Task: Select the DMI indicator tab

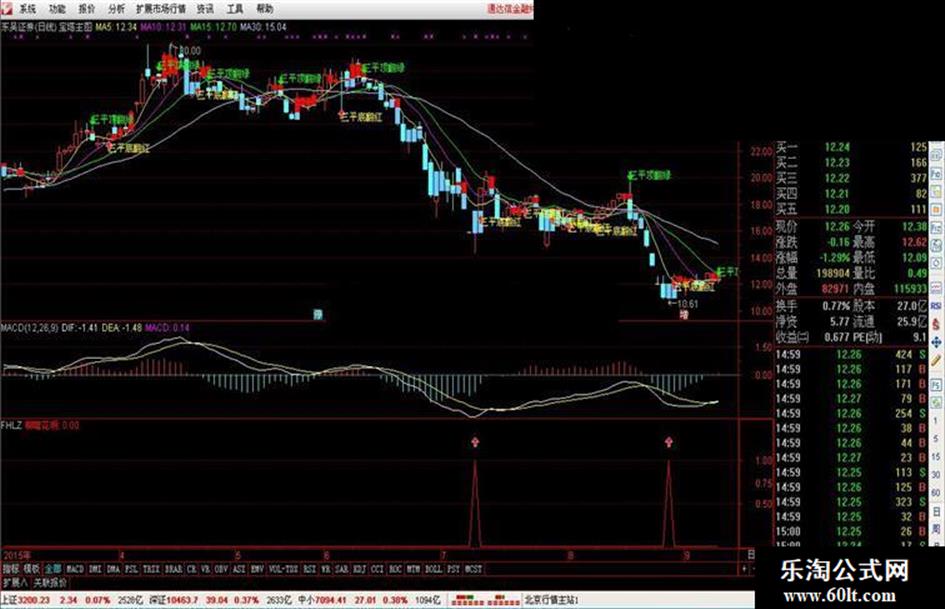Action: (94, 569)
